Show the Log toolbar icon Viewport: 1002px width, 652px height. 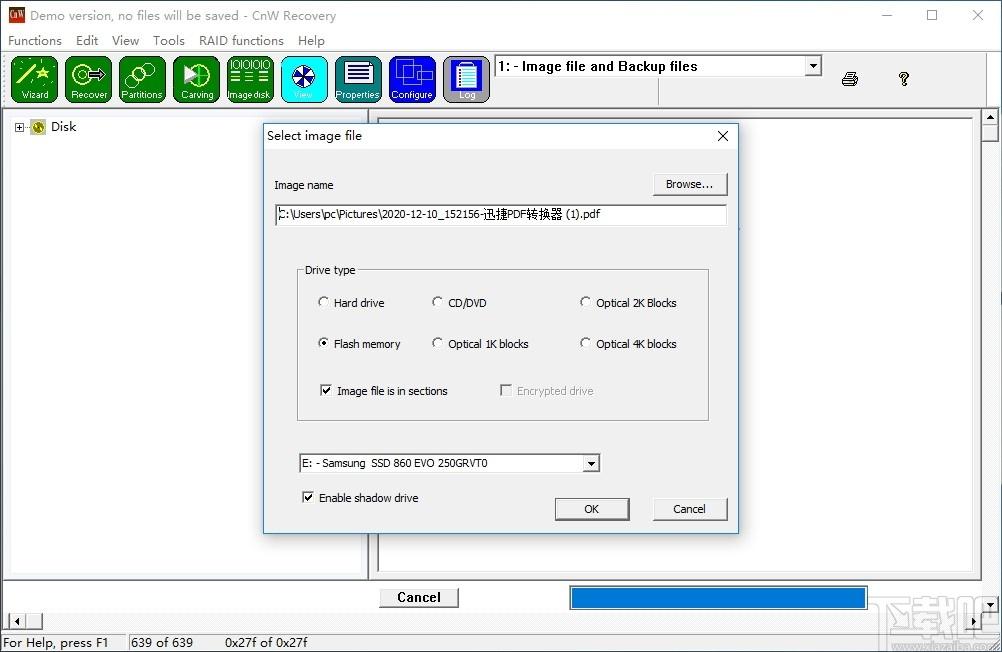click(x=466, y=79)
